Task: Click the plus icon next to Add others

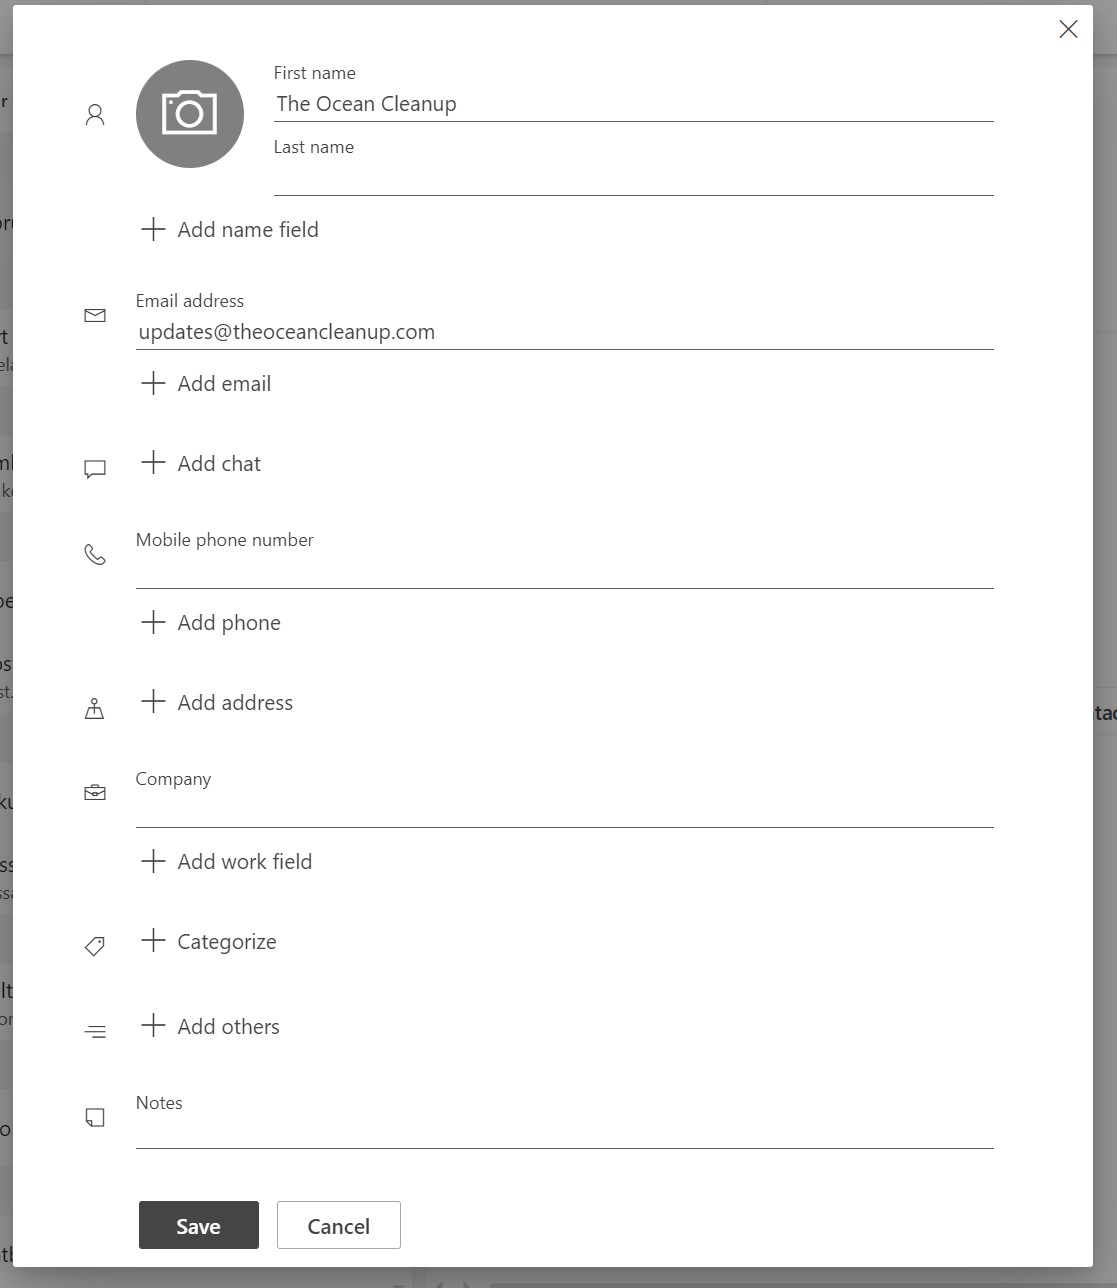Action: point(153,1026)
